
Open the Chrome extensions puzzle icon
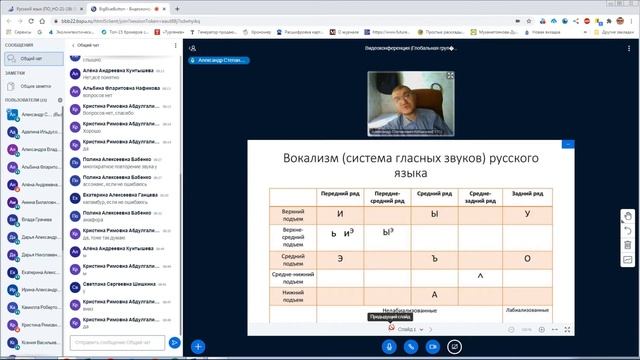609,21
